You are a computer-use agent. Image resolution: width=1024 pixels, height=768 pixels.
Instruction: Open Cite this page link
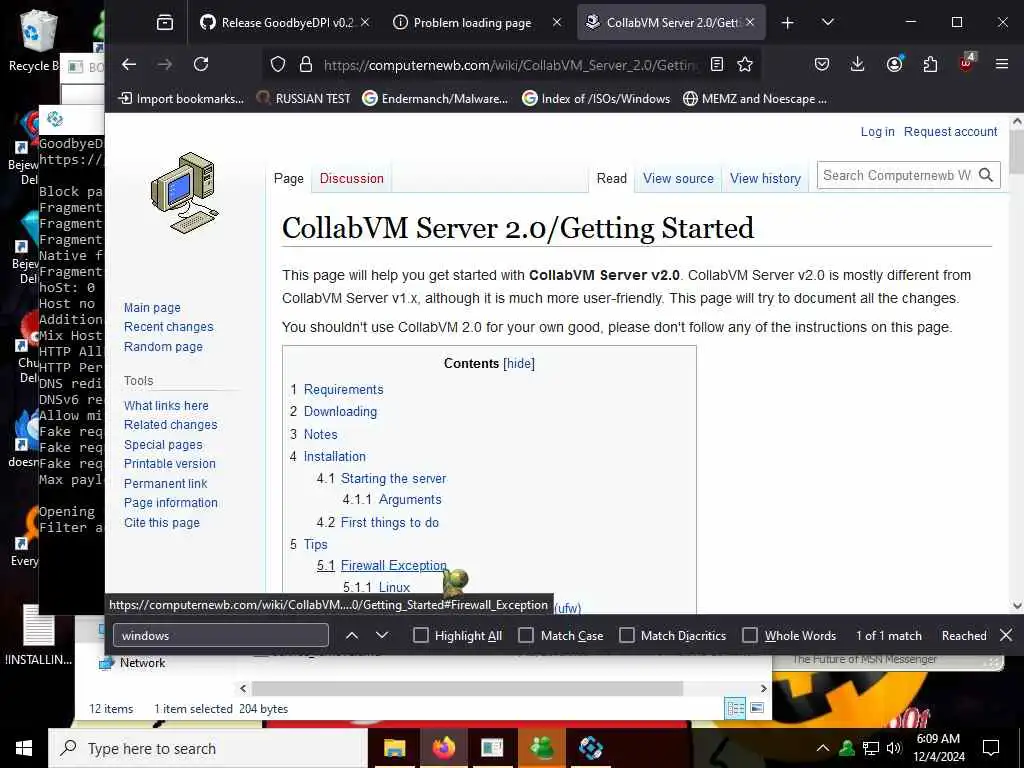pos(162,522)
